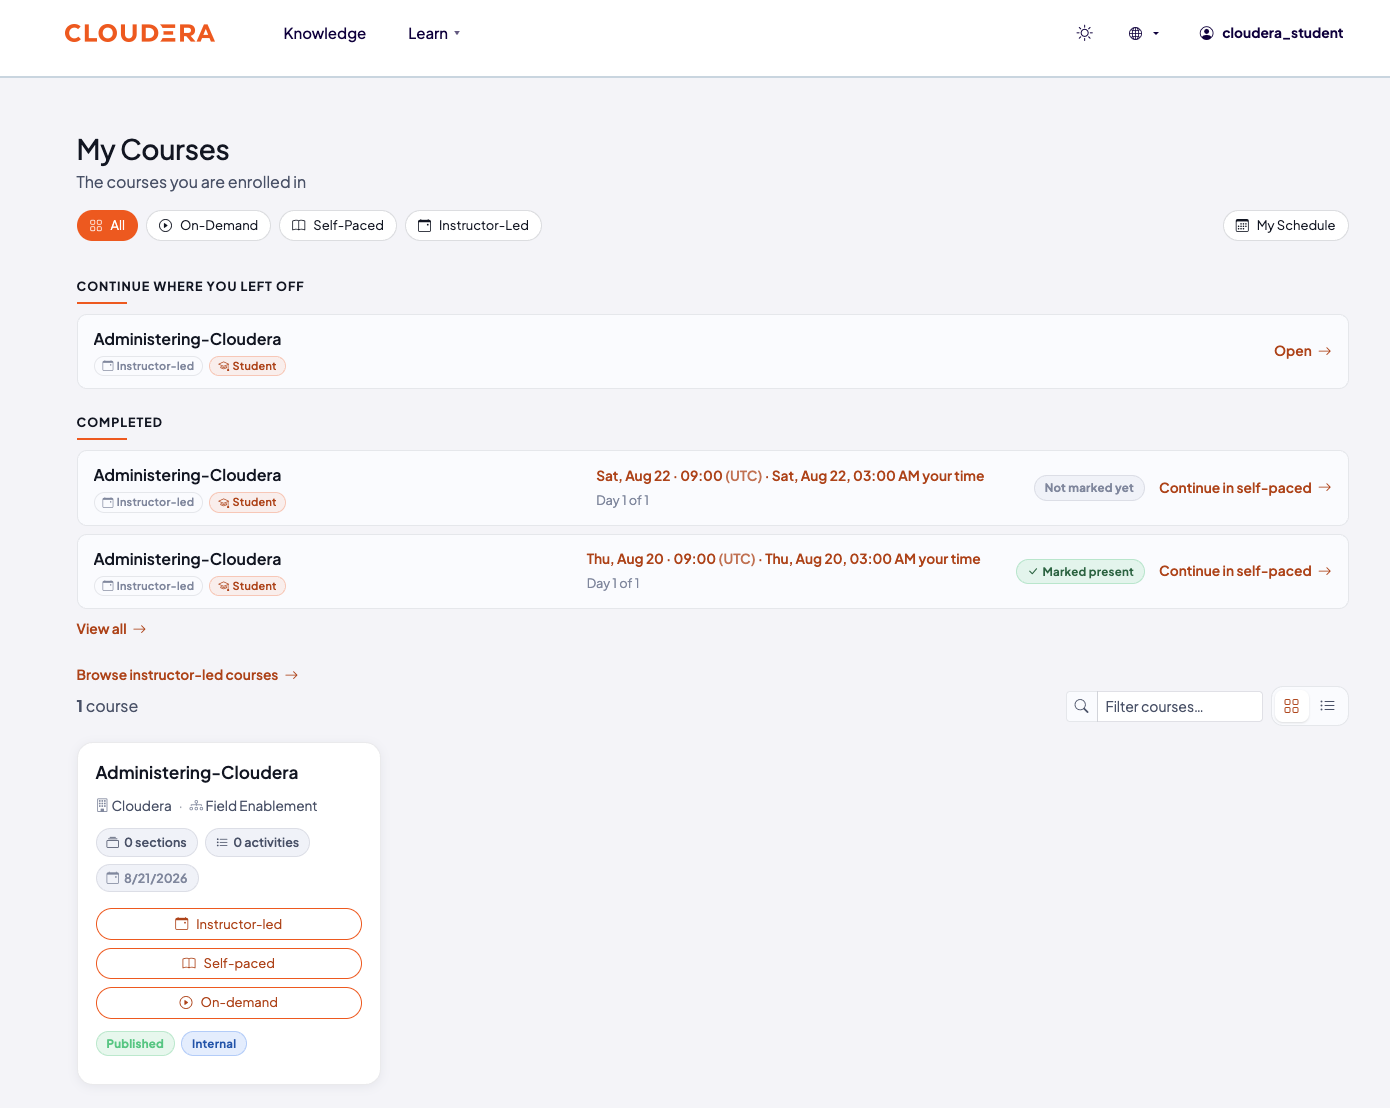Viewport: 1390px width, 1108px height.
Task: Click calendar icon on 8/21/2026 chip
Action: click(x=113, y=878)
